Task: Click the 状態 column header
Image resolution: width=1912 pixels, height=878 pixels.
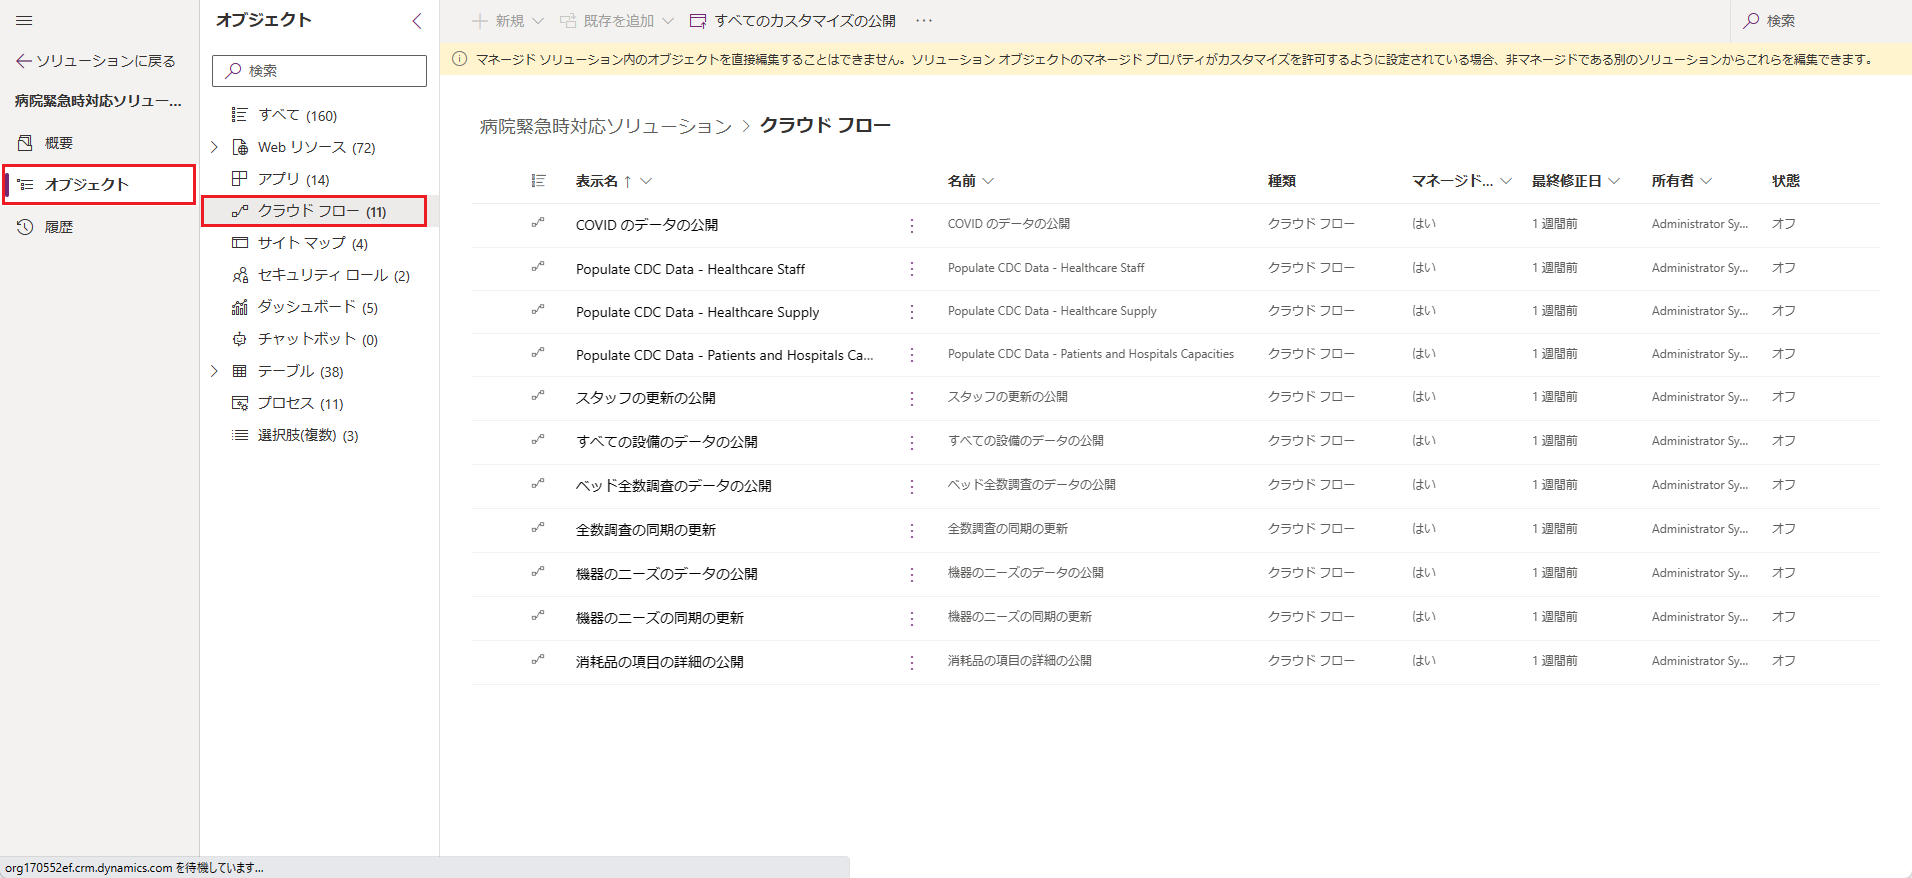Action: pyautogui.click(x=1785, y=181)
